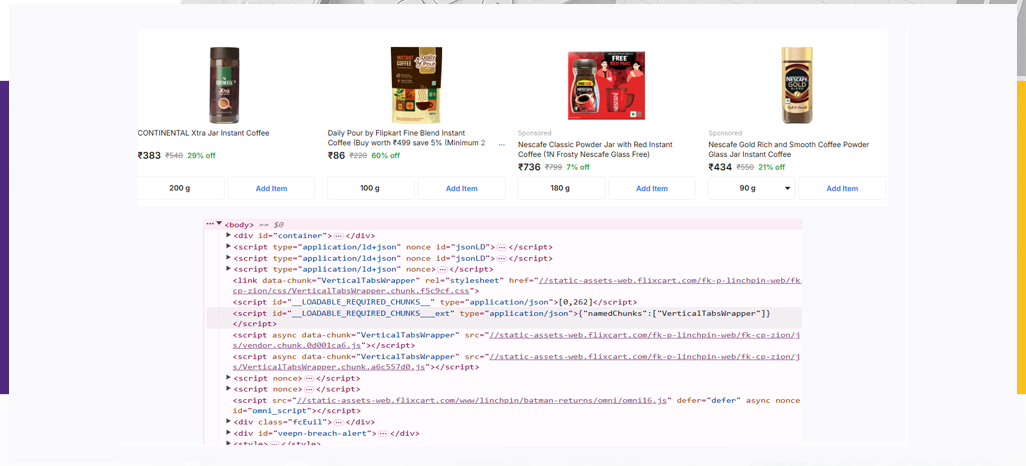Select the Nescafe Gold jar image
Screen dimensions: 1026x466
click(x=797, y=85)
